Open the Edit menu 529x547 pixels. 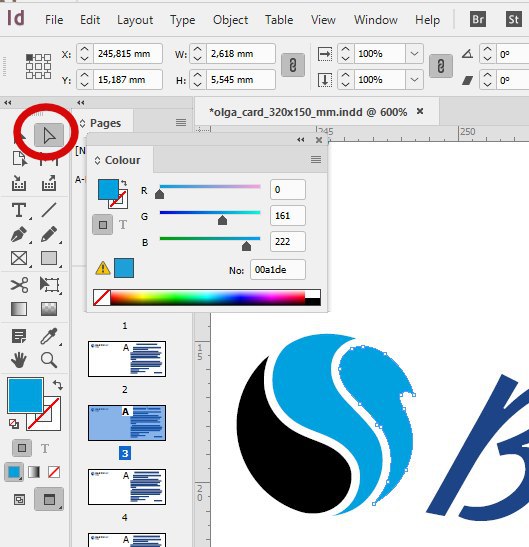(x=90, y=20)
